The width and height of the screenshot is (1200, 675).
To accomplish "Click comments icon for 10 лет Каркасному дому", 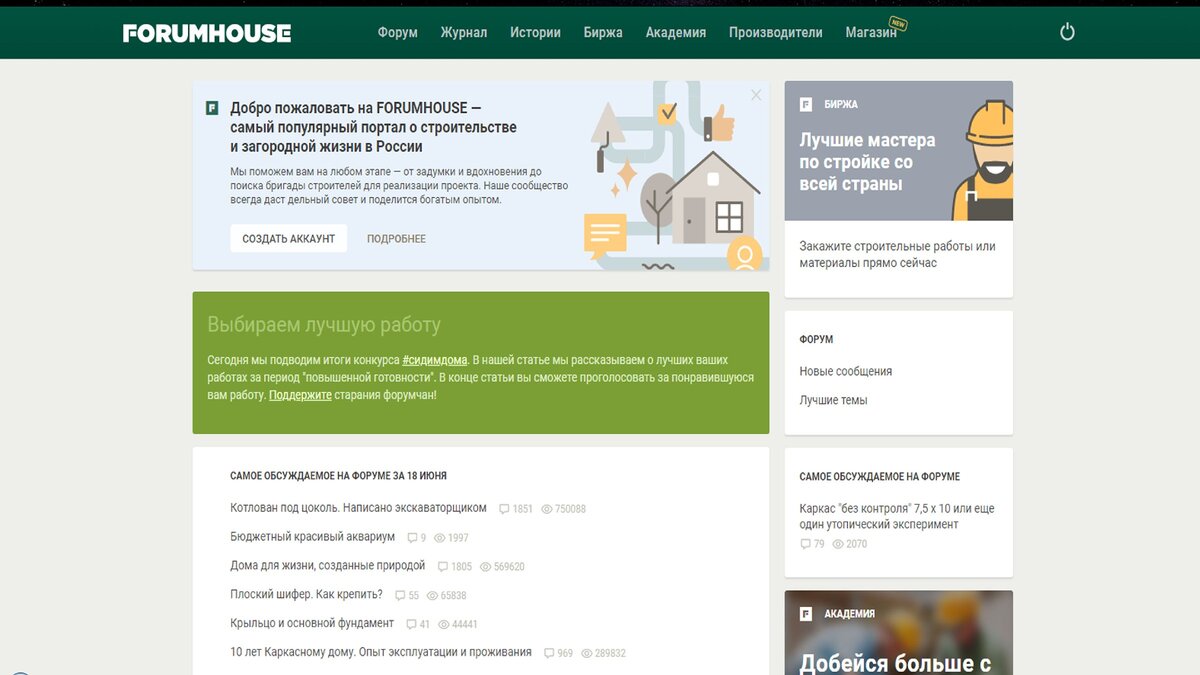I will [x=549, y=653].
